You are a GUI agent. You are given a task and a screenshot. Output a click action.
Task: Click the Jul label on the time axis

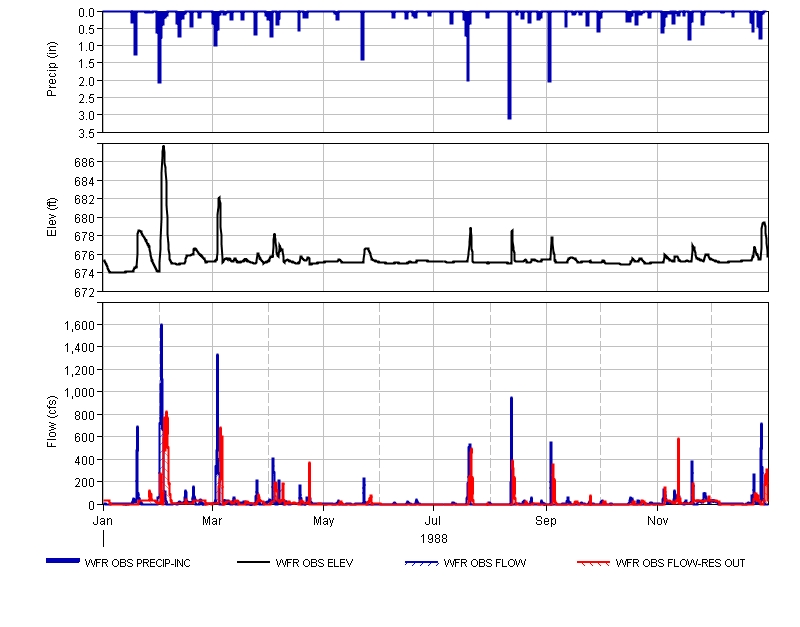[x=433, y=521]
